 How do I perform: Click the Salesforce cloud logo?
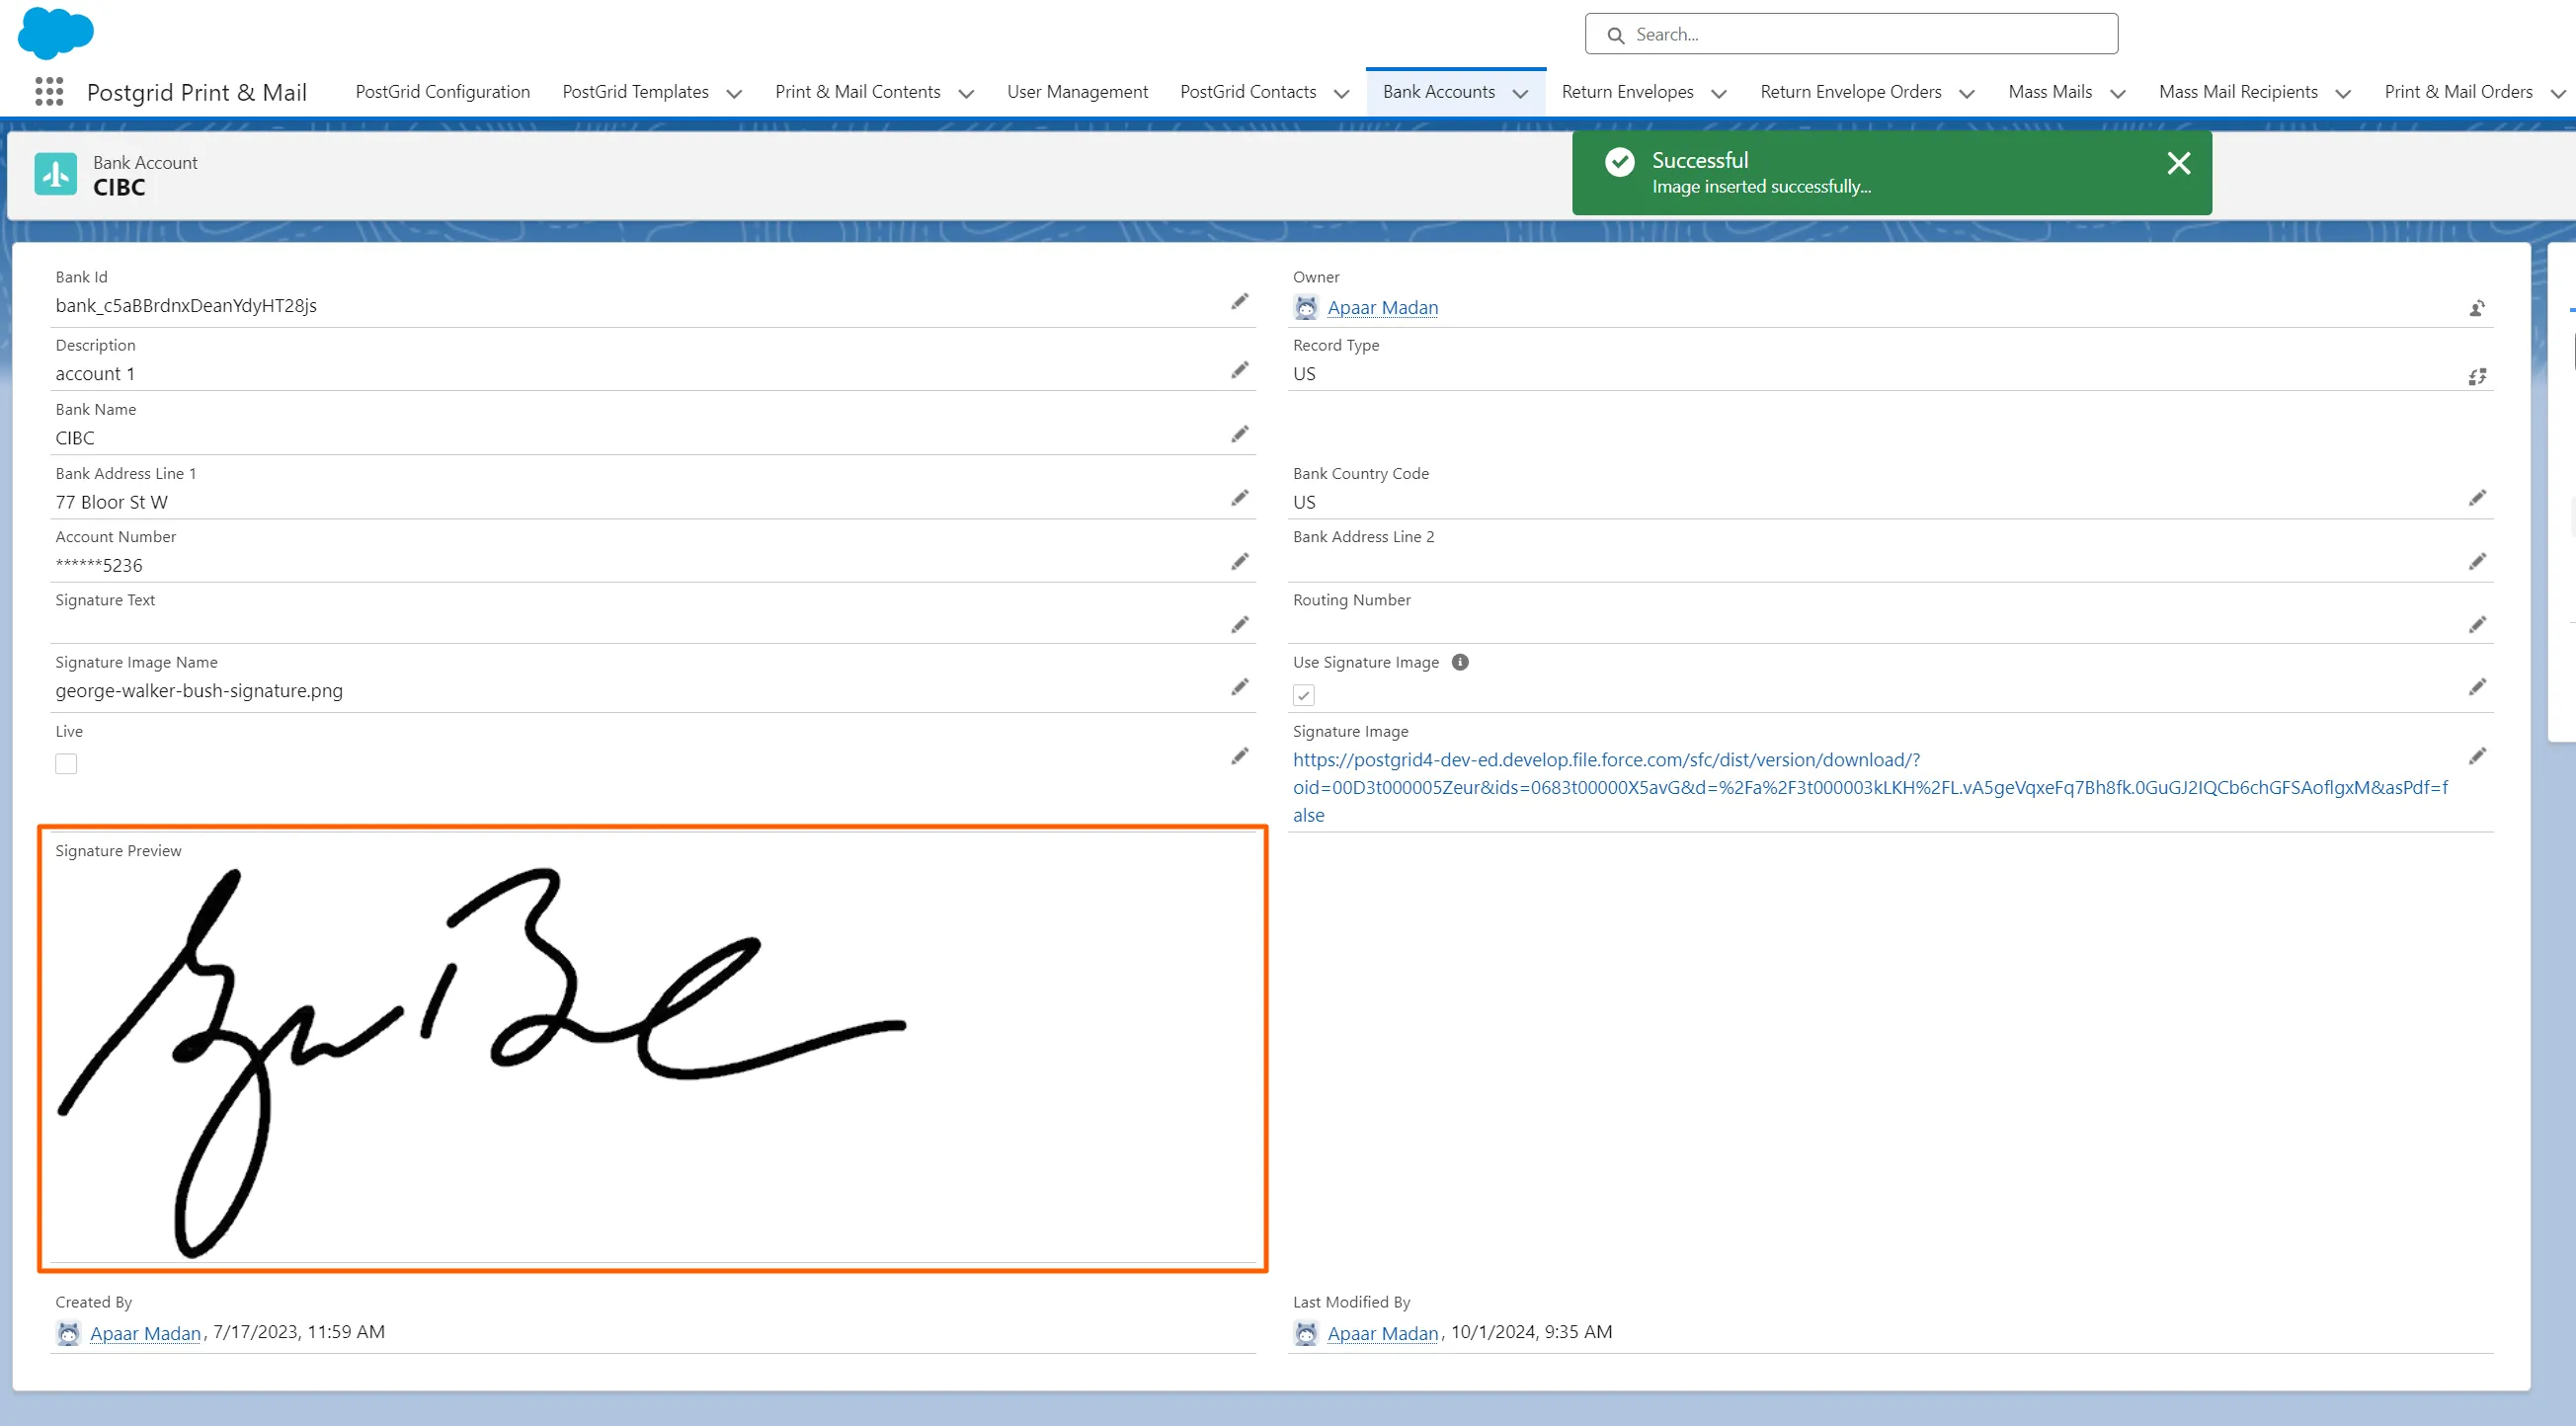coord(55,32)
